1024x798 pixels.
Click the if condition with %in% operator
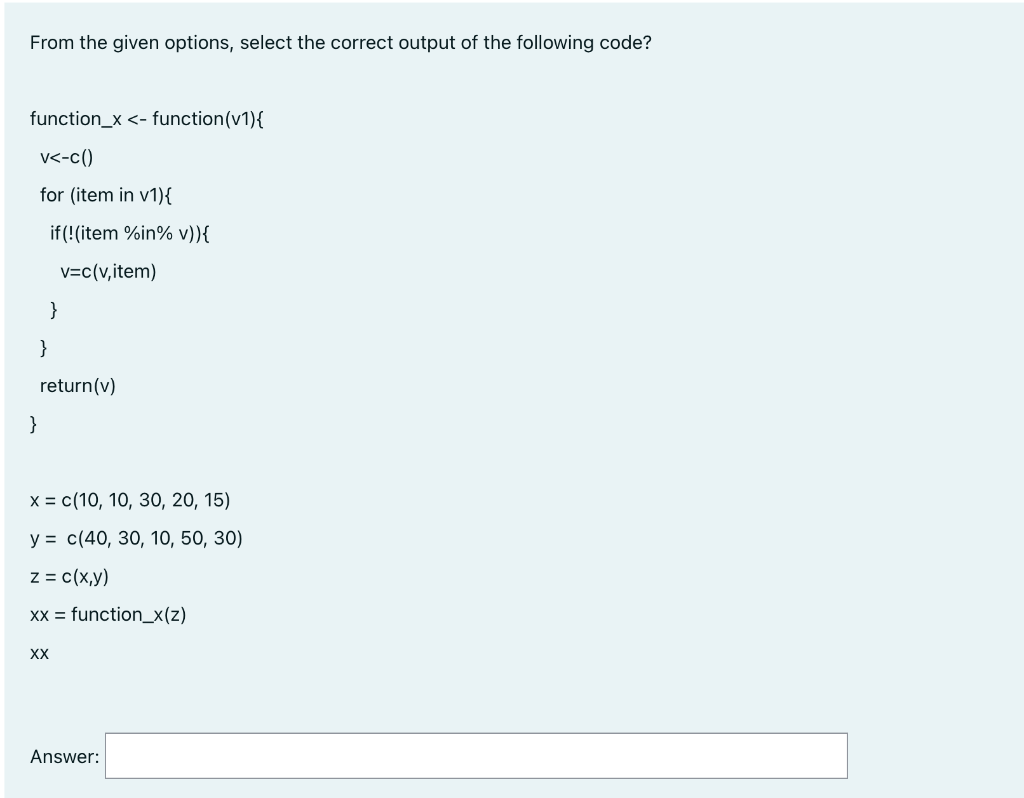(x=135, y=232)
